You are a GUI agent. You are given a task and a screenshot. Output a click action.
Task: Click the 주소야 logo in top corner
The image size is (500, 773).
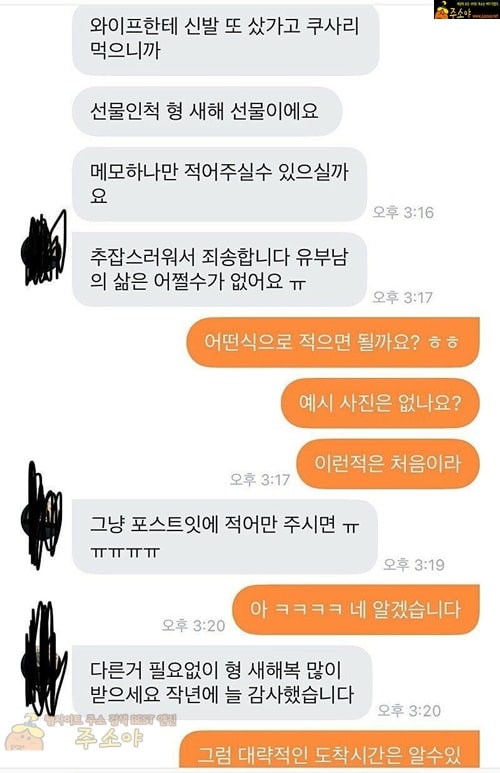coord(466,9)
